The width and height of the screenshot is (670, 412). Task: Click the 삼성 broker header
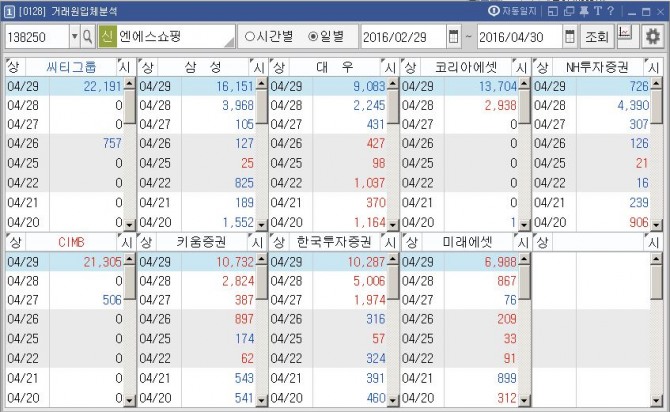pyautogui.click(x=203, y=67)
